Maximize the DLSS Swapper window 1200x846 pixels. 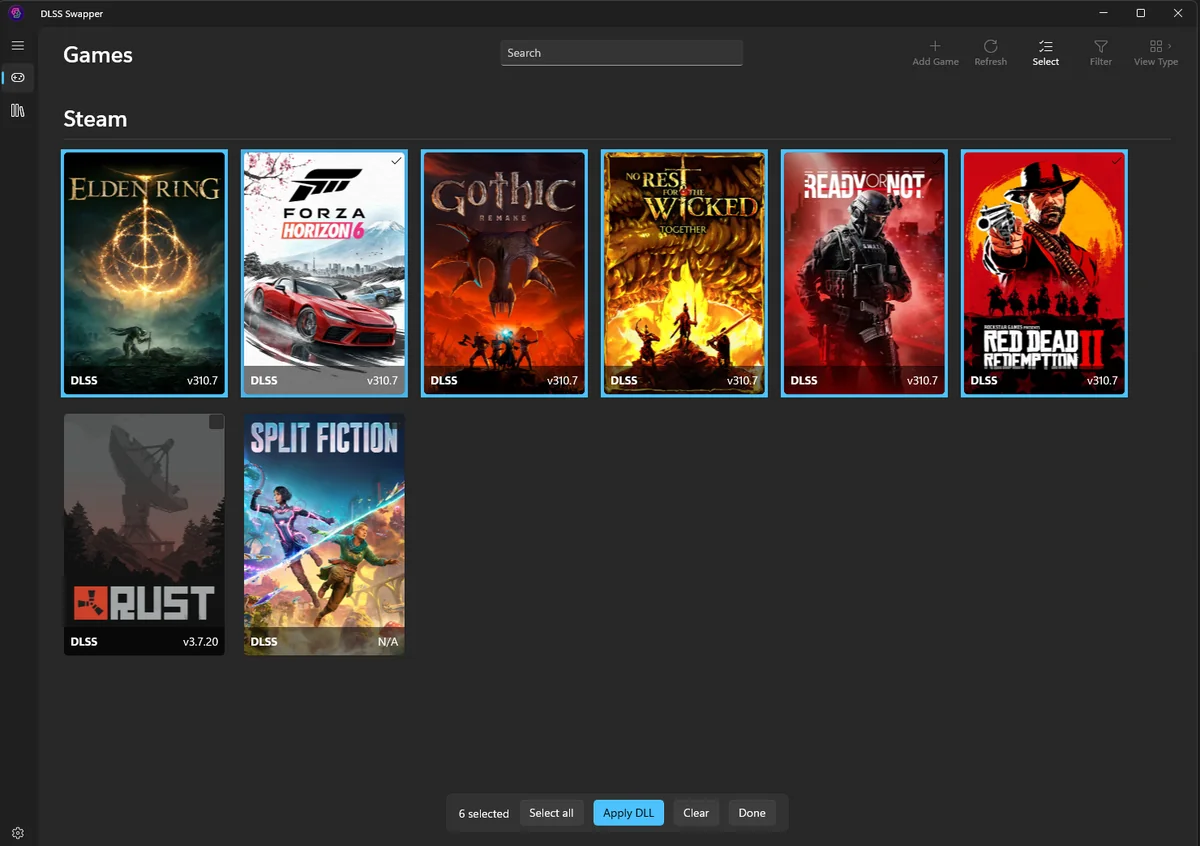[1140, 13]
